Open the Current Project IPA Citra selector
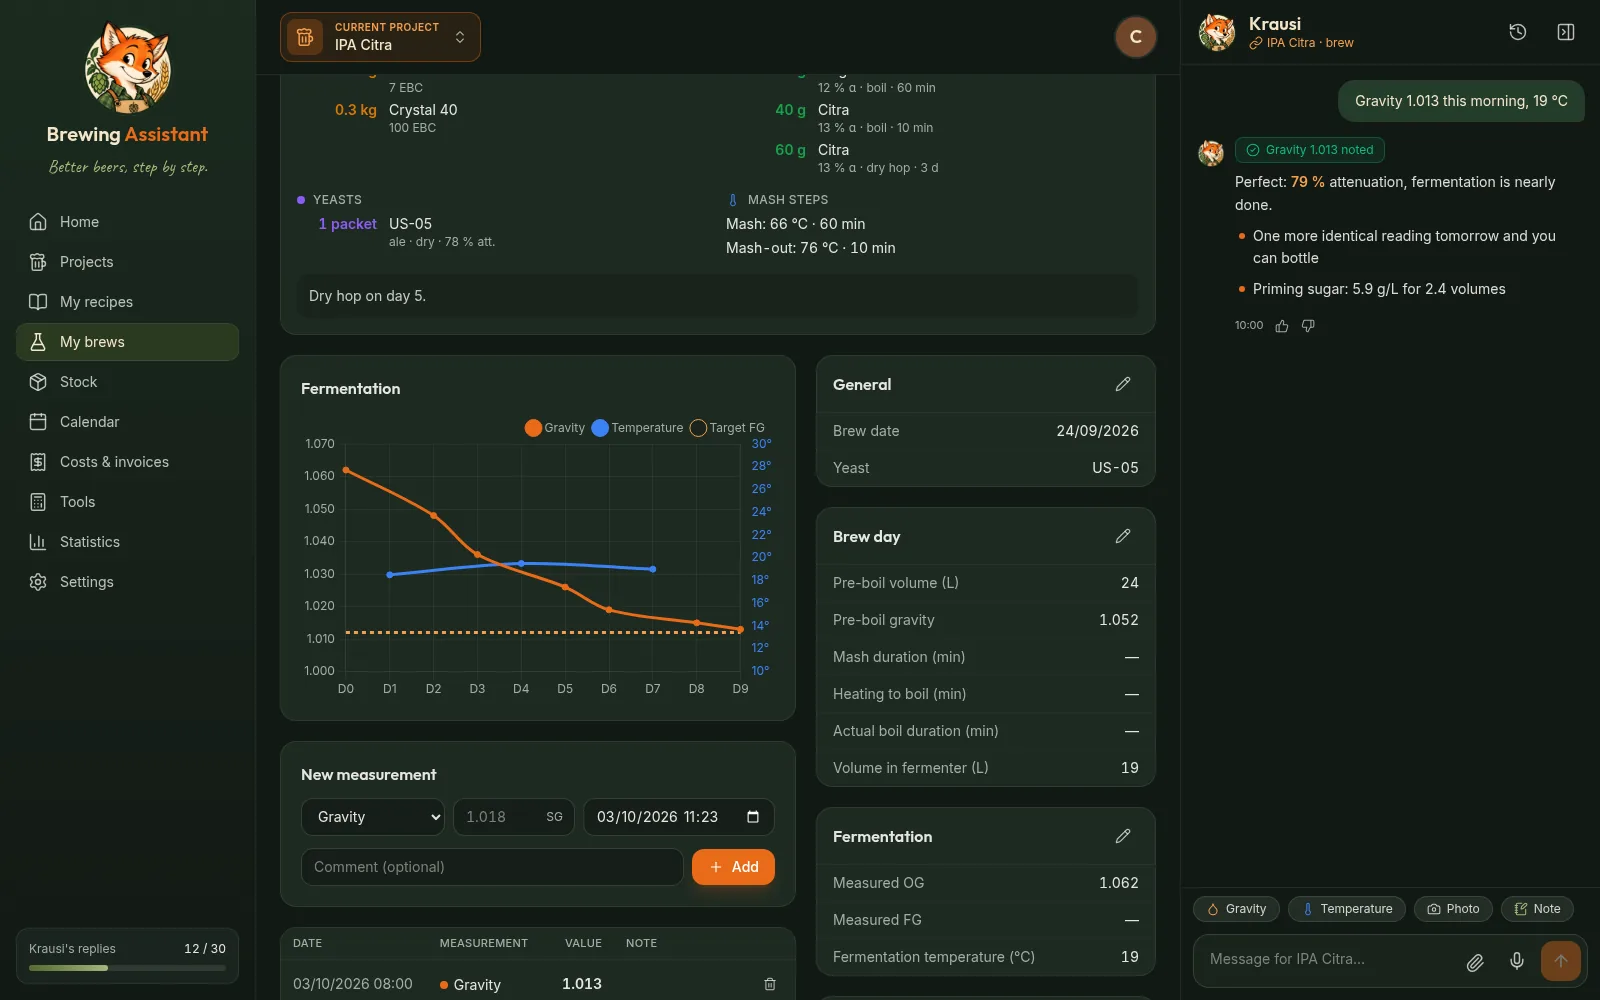The width and height of the screenshot is (1600, 1000). point(380,37)
